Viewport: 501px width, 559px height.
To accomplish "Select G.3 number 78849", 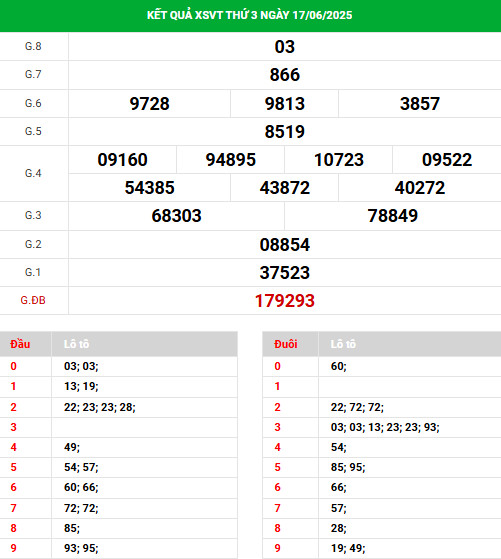I will click(x=393, y=216).
